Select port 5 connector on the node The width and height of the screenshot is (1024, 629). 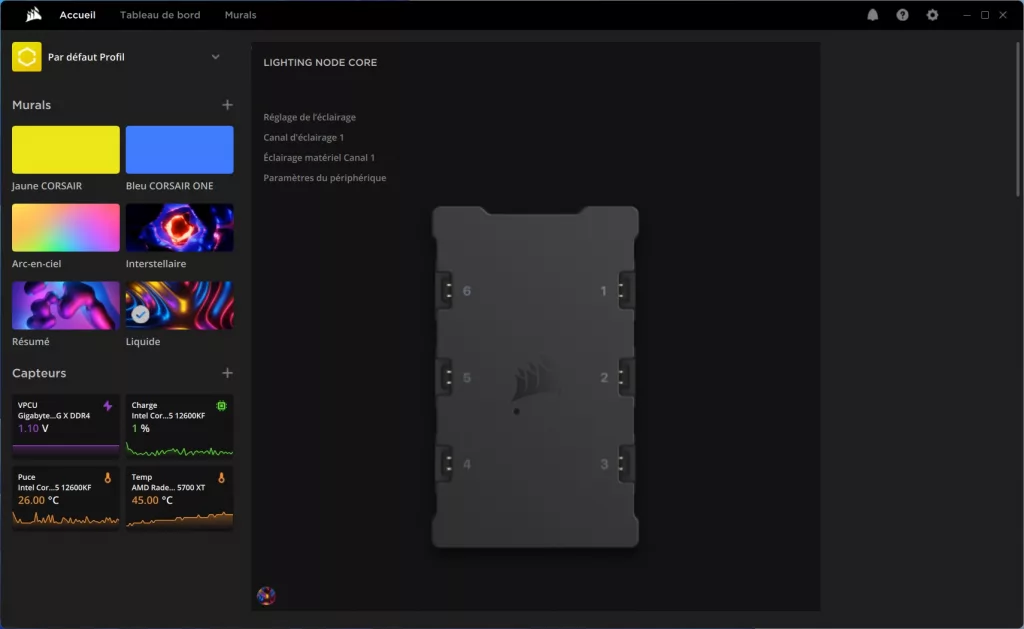[445, 378]
